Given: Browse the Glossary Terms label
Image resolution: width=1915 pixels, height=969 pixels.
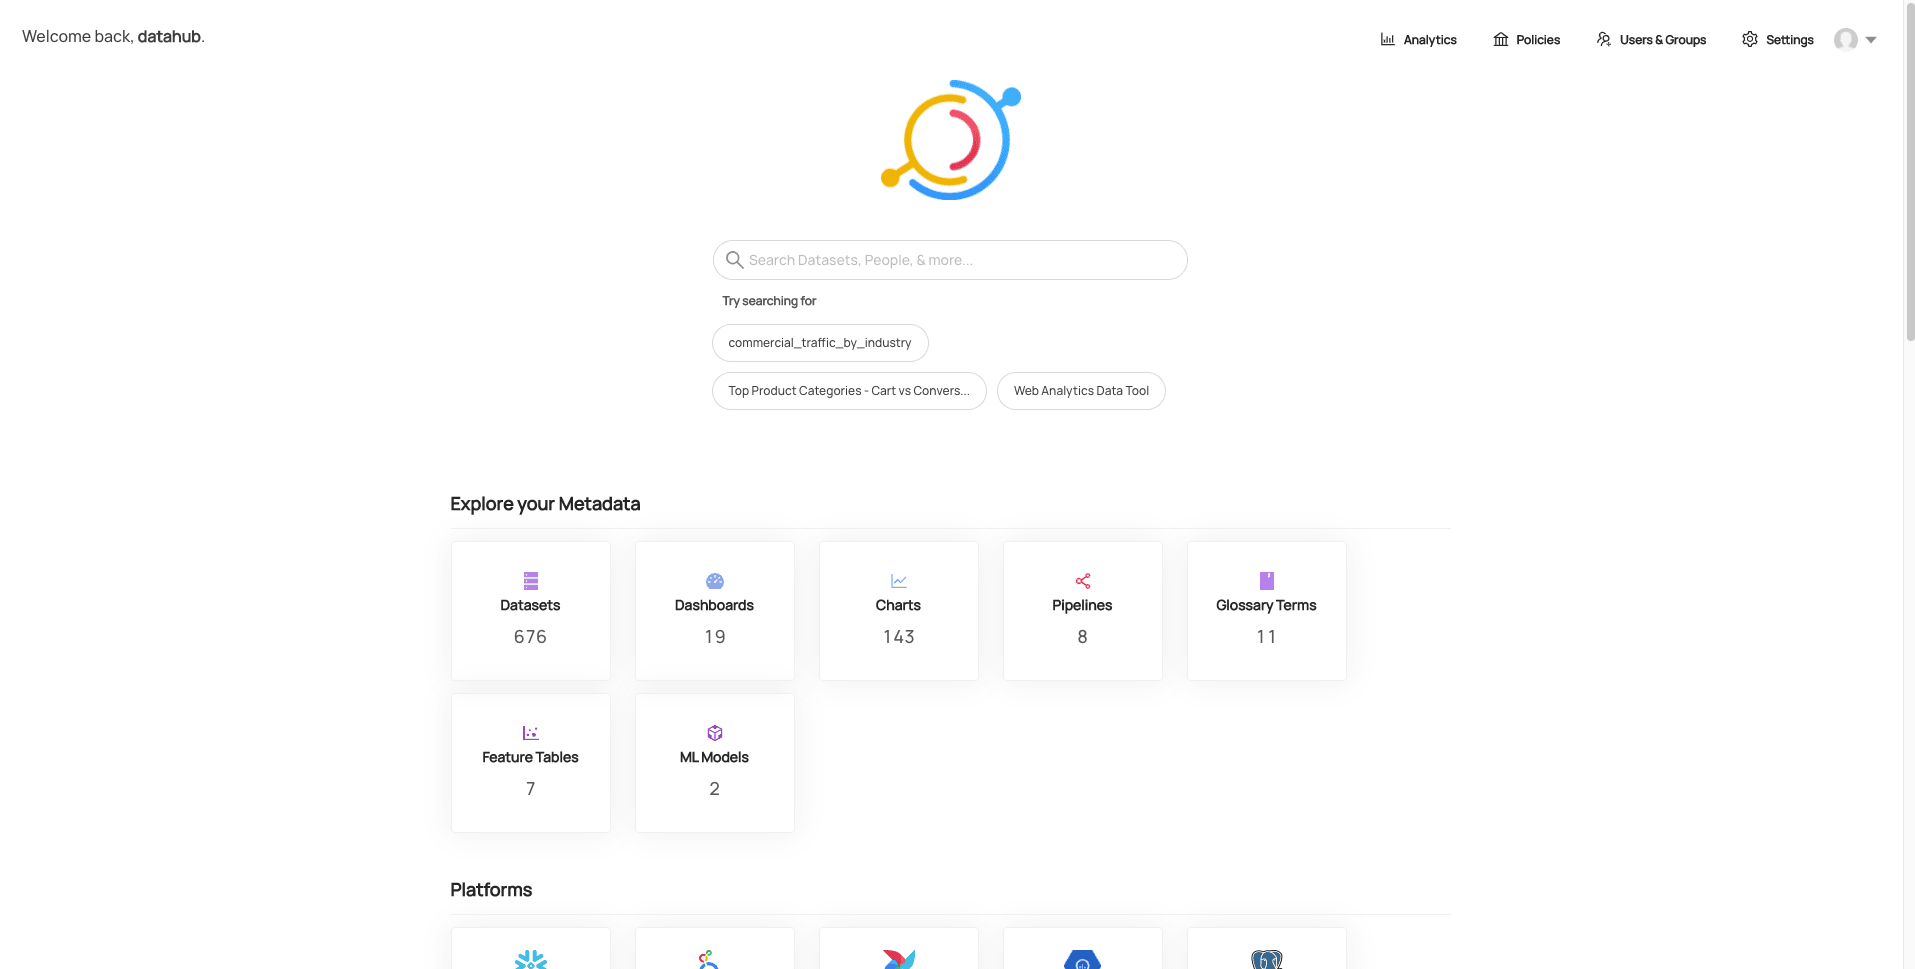Looking at the screenshot, I should 1266,605.
